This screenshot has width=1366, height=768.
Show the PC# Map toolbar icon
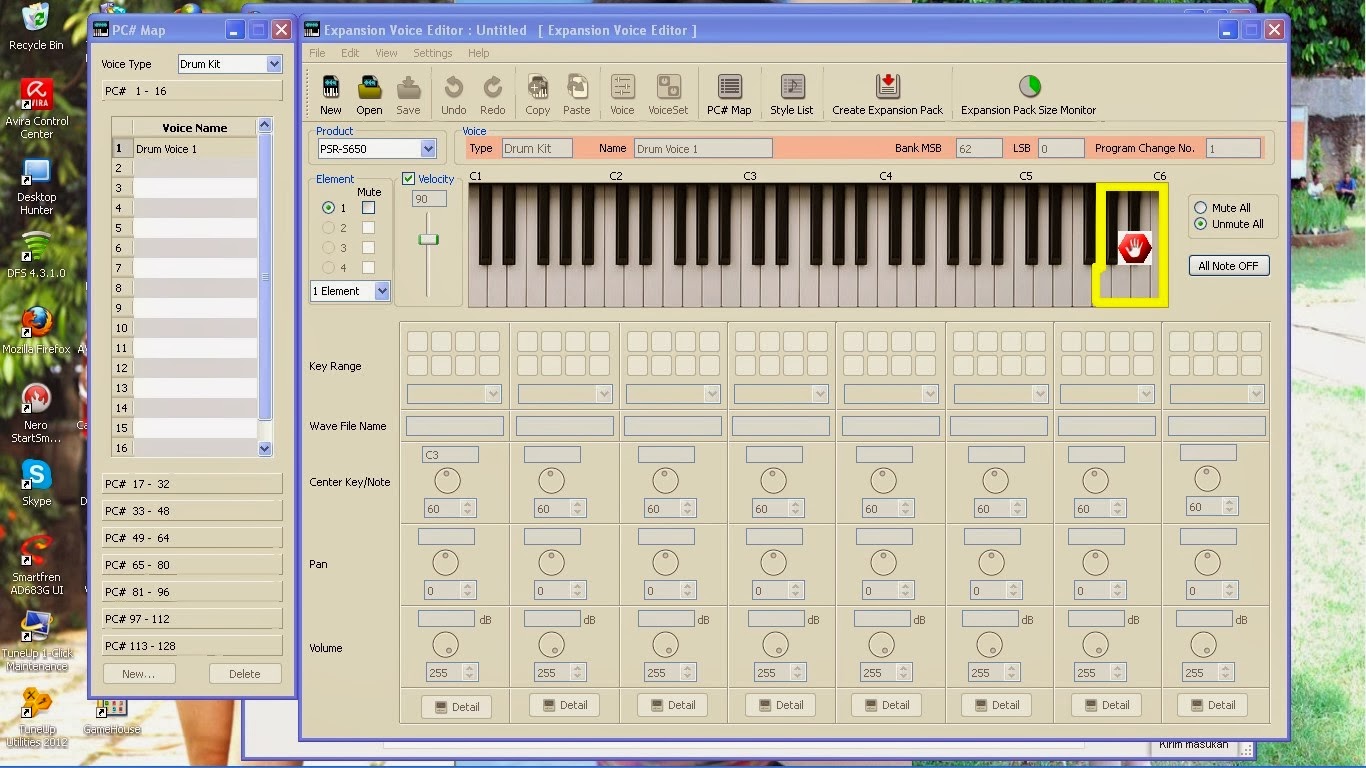(x=729, y=88)
